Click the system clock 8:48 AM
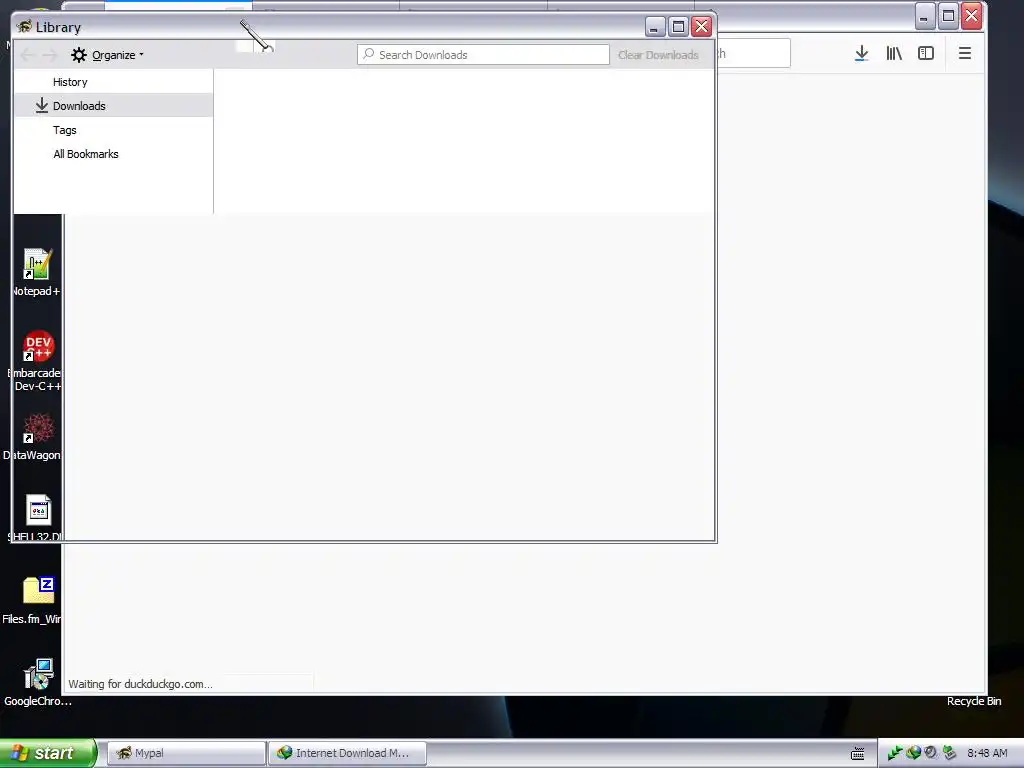 987,753
